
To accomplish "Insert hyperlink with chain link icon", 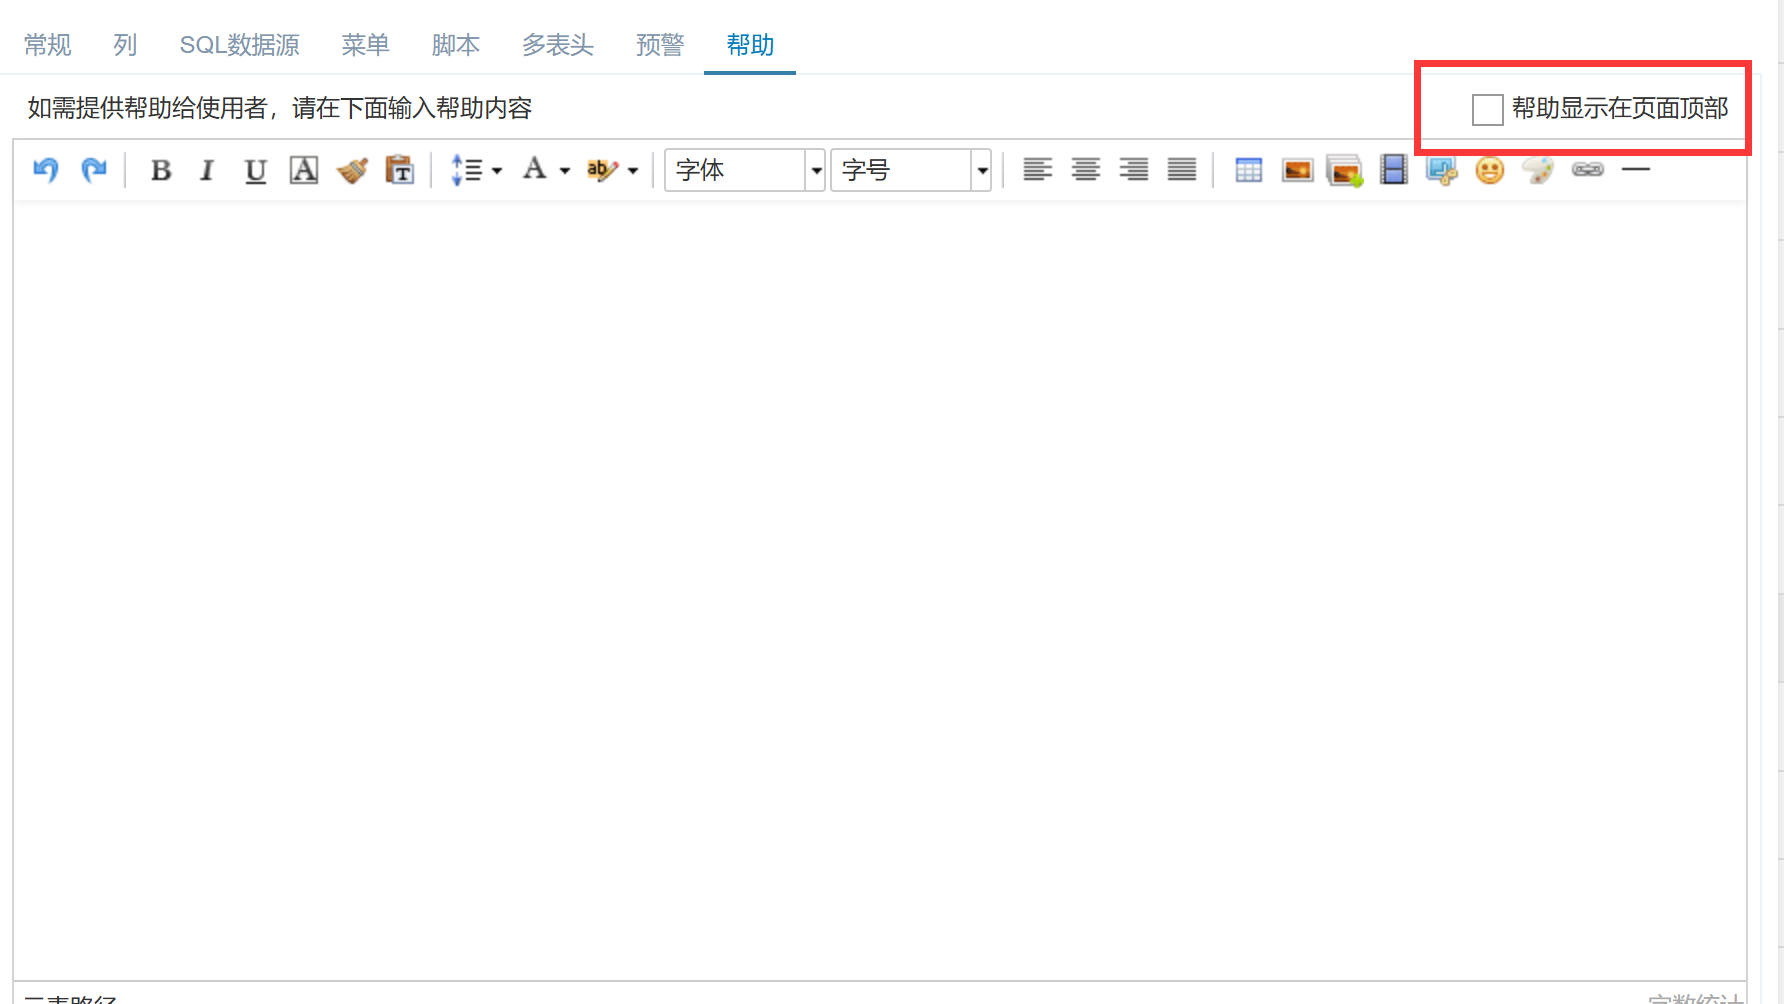I will point(1587,170).
